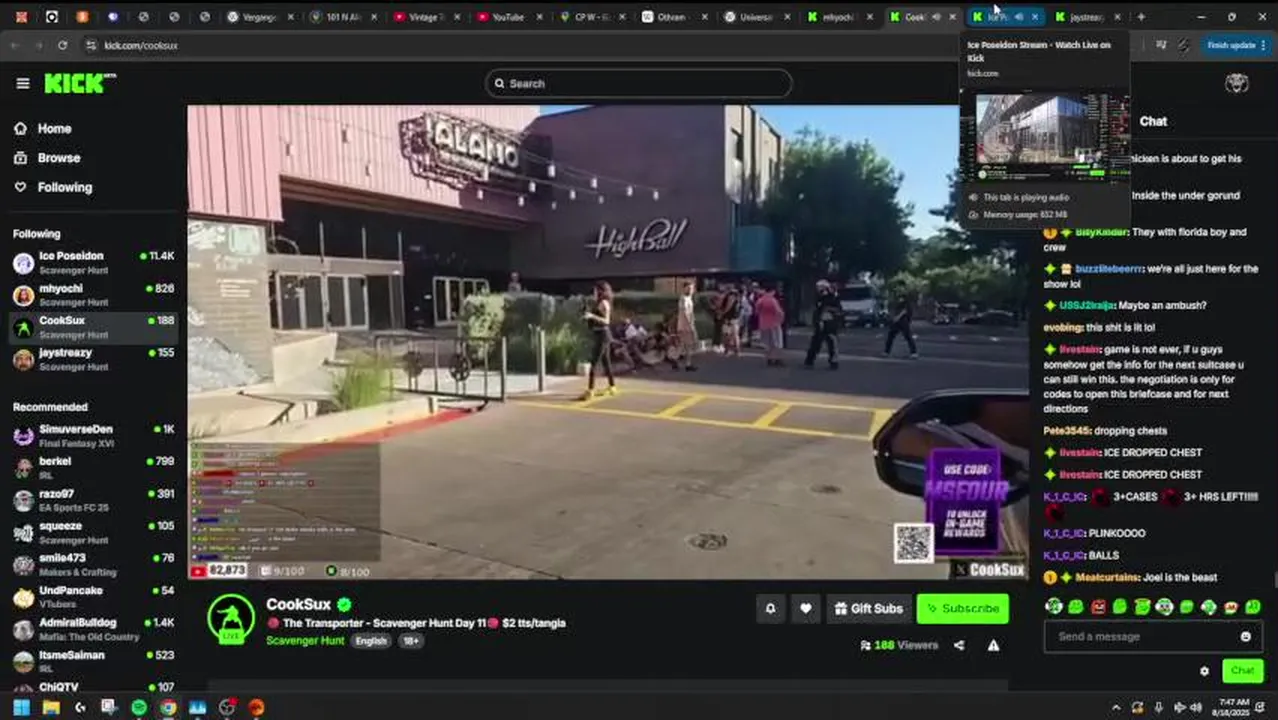Open smile473 recommended channel
This screenshot has width=1278, height=720.
(94, 564)
